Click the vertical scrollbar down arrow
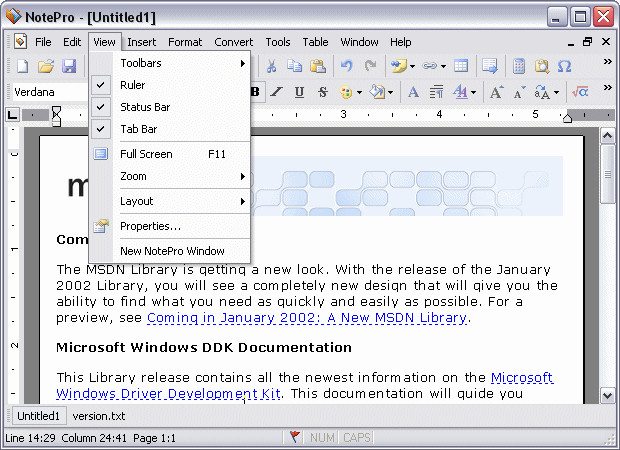Screen dimensions: 620x450 tap(607, 395)
